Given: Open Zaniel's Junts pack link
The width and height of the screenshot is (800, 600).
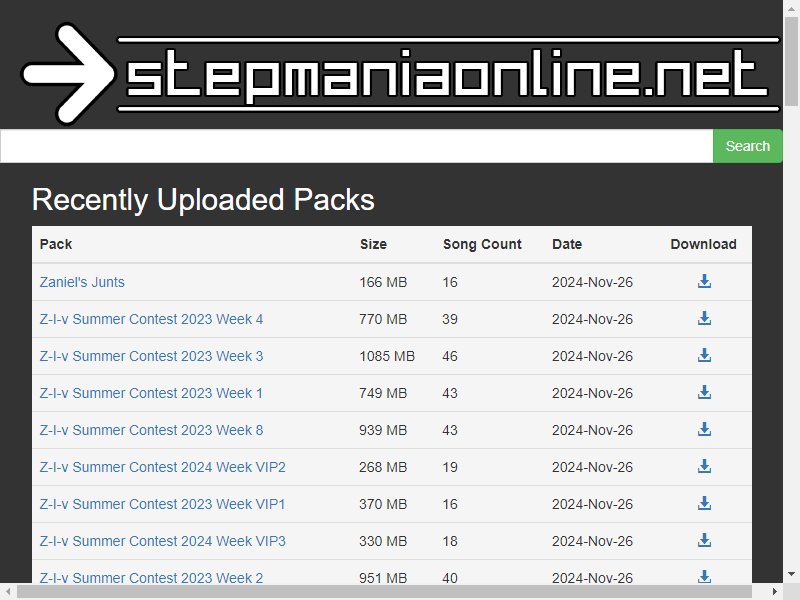Looking at the screenshot, I should coord(82,282).
